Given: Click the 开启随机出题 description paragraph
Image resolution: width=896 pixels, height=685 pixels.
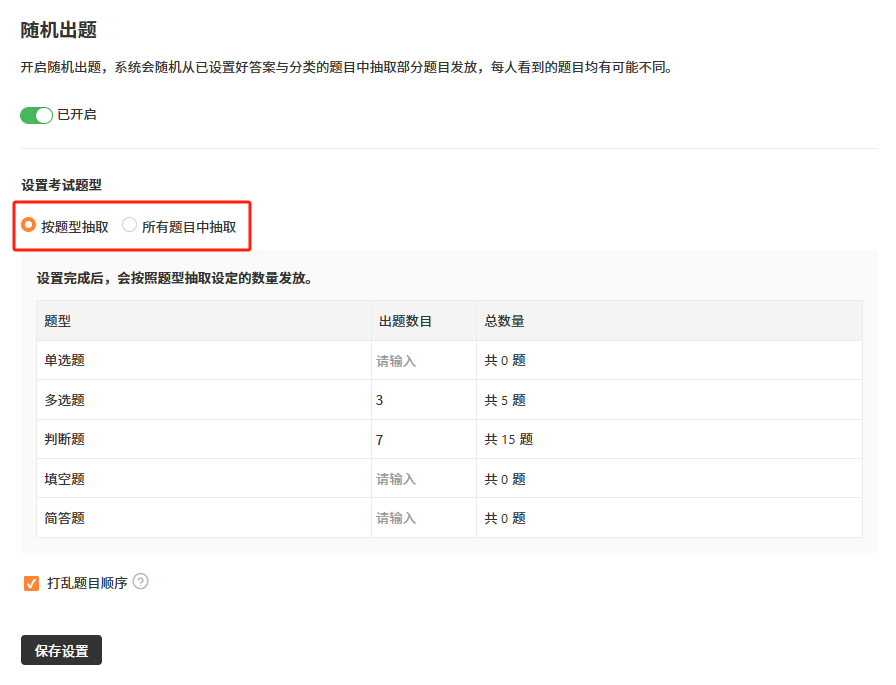Looking at the screenshot, I should [347, 67].
